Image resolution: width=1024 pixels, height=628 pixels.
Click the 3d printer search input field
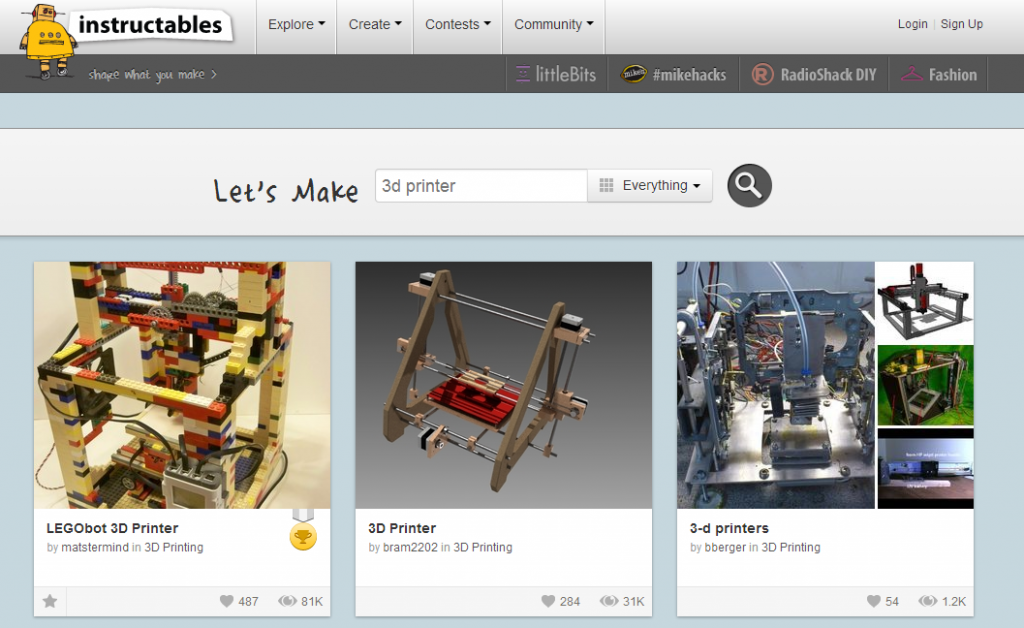click(x=480, y=185)
